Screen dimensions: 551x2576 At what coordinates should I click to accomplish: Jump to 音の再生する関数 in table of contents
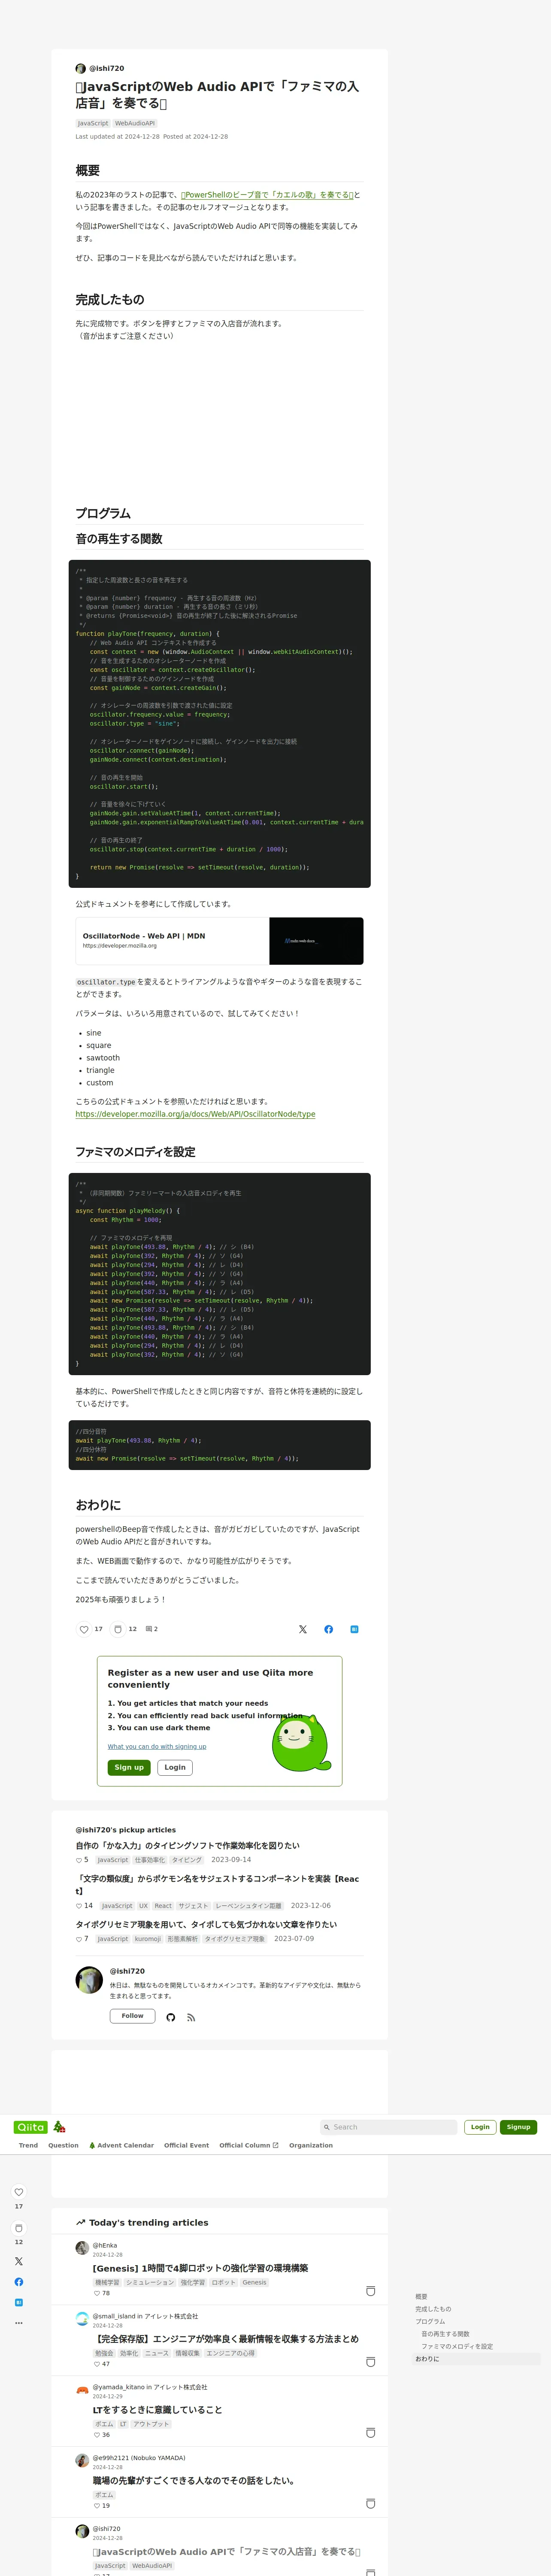pyautogui.click(x=445, y=2334)
